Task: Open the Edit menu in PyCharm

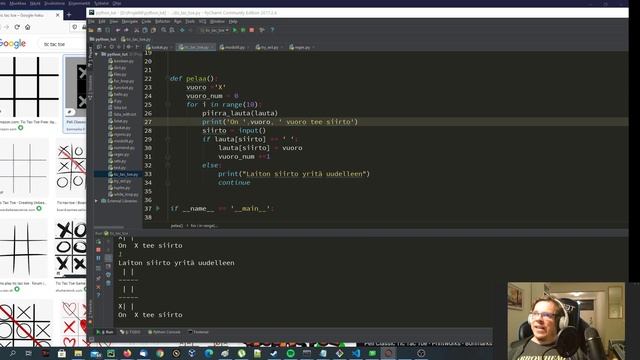Action: (x=102, y=21)
